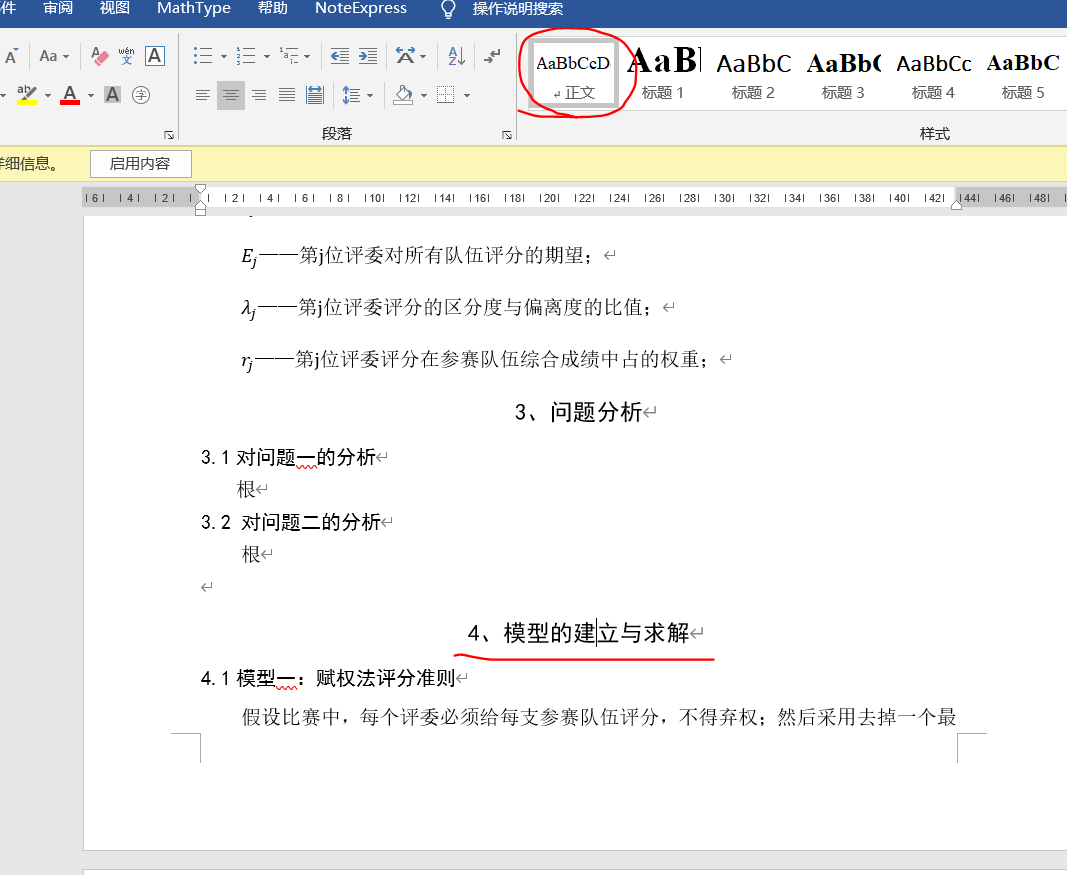Open numbering library dropdown
The height and width of the screenshot is (875, 1067).
pos(267,56)
